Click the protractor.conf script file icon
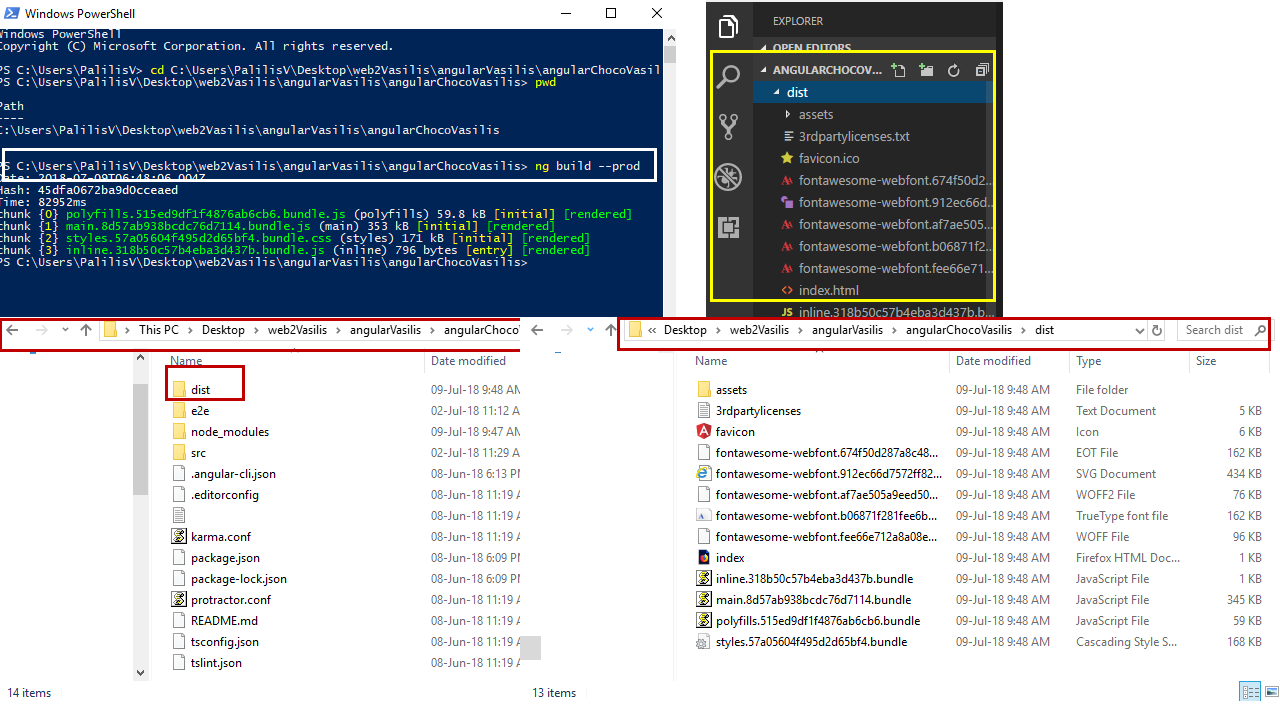This screenshot has height=720, width=1280. tap(179, 600)
